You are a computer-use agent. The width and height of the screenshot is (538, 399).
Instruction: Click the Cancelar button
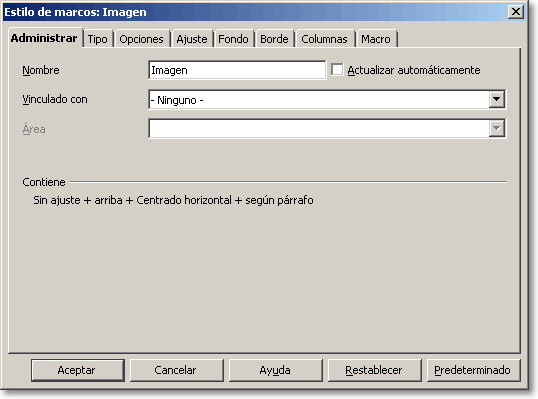pyautogui.click(x=176, y=370)
